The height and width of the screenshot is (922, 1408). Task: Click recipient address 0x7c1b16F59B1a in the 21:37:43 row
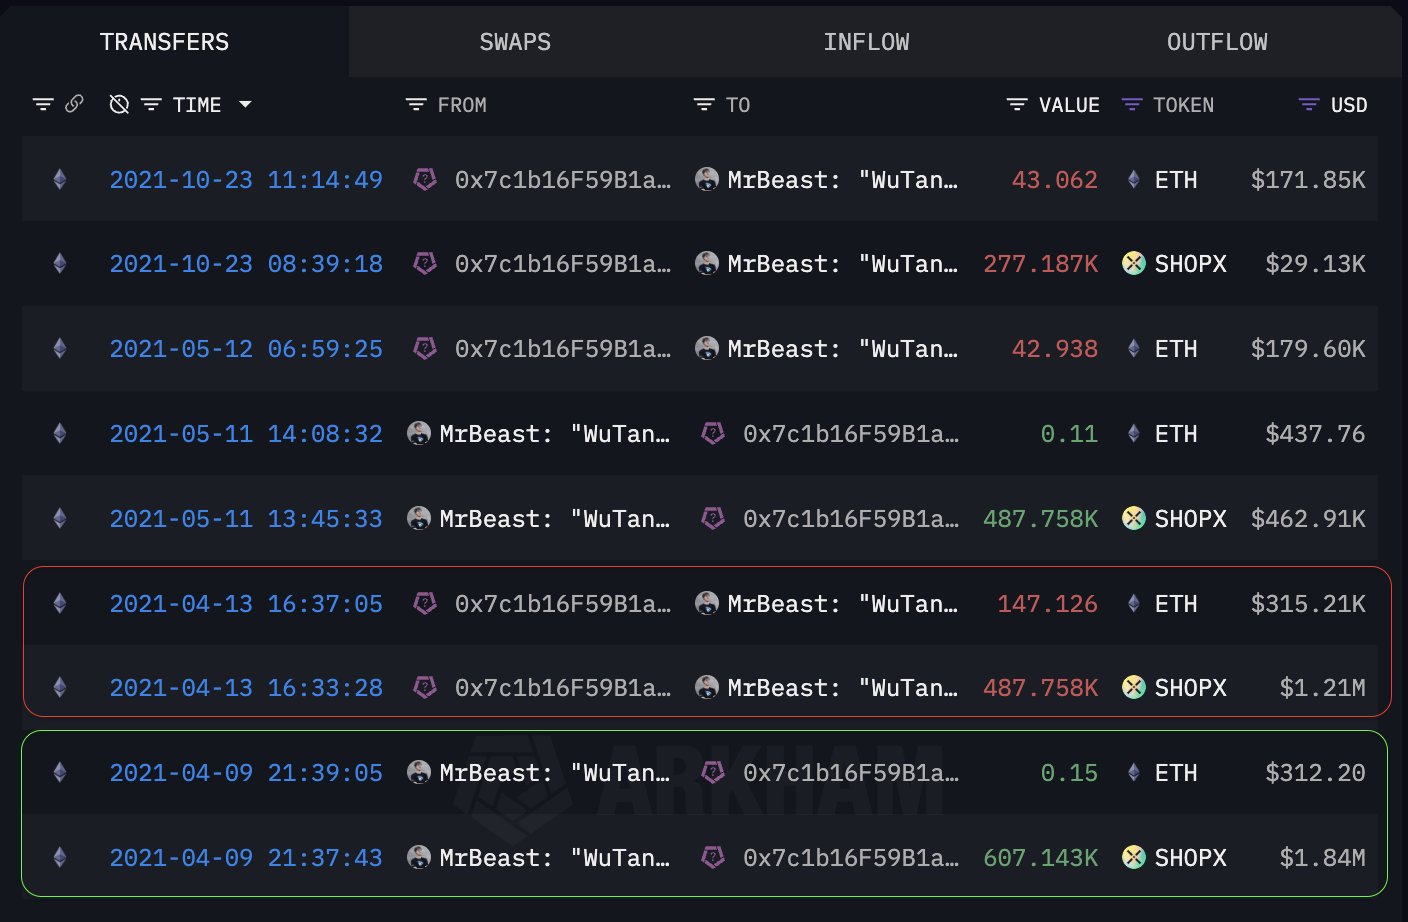click(x=851, y=858)
